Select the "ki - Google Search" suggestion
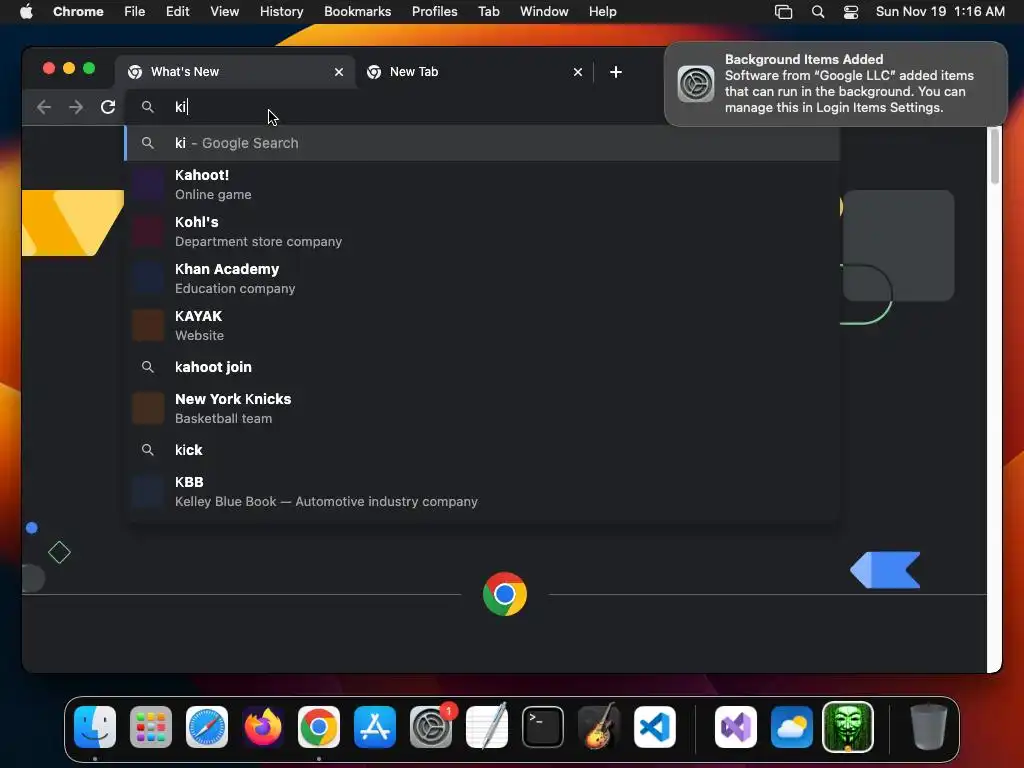The height and width of the screenshot is (768, 1024). (482, 143)
